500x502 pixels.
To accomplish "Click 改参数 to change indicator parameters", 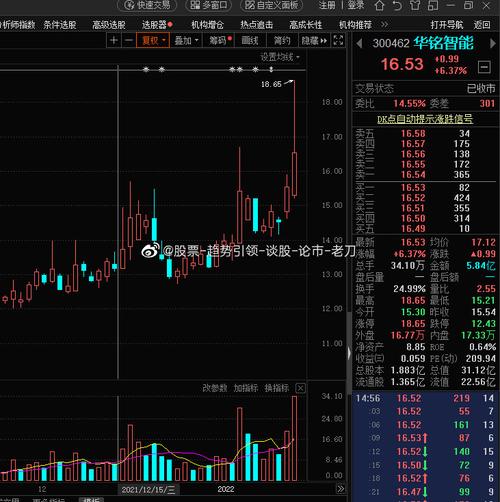I will (x=214, y=388).
